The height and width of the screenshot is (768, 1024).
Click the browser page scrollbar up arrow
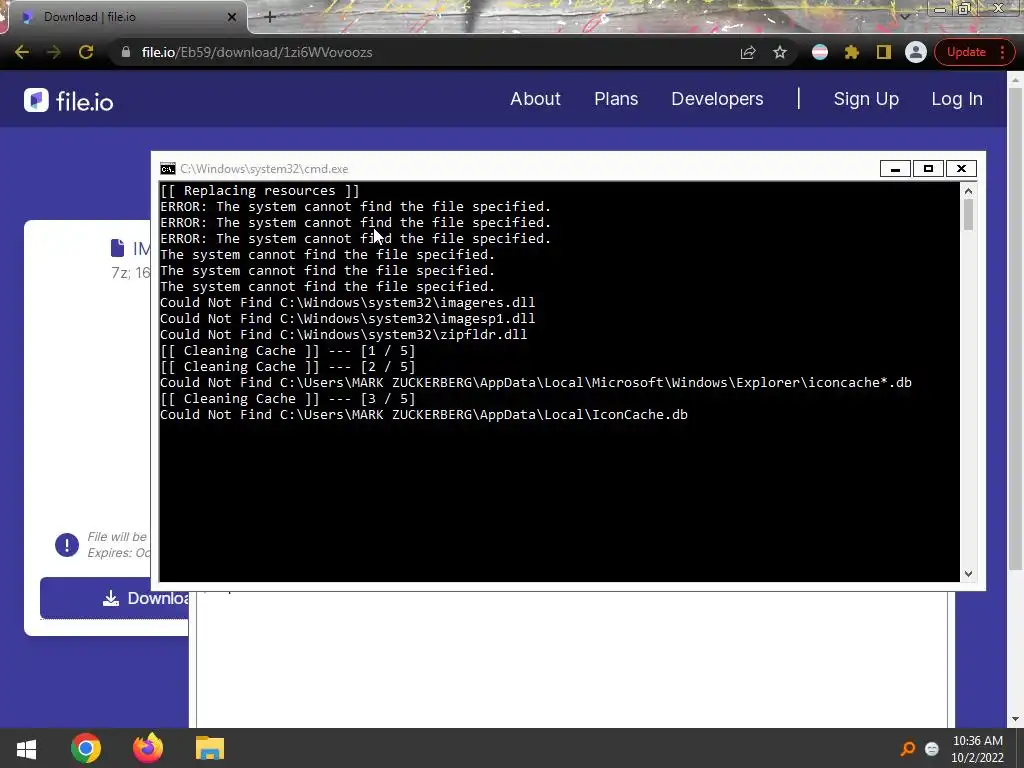(x=1015, y=78)
